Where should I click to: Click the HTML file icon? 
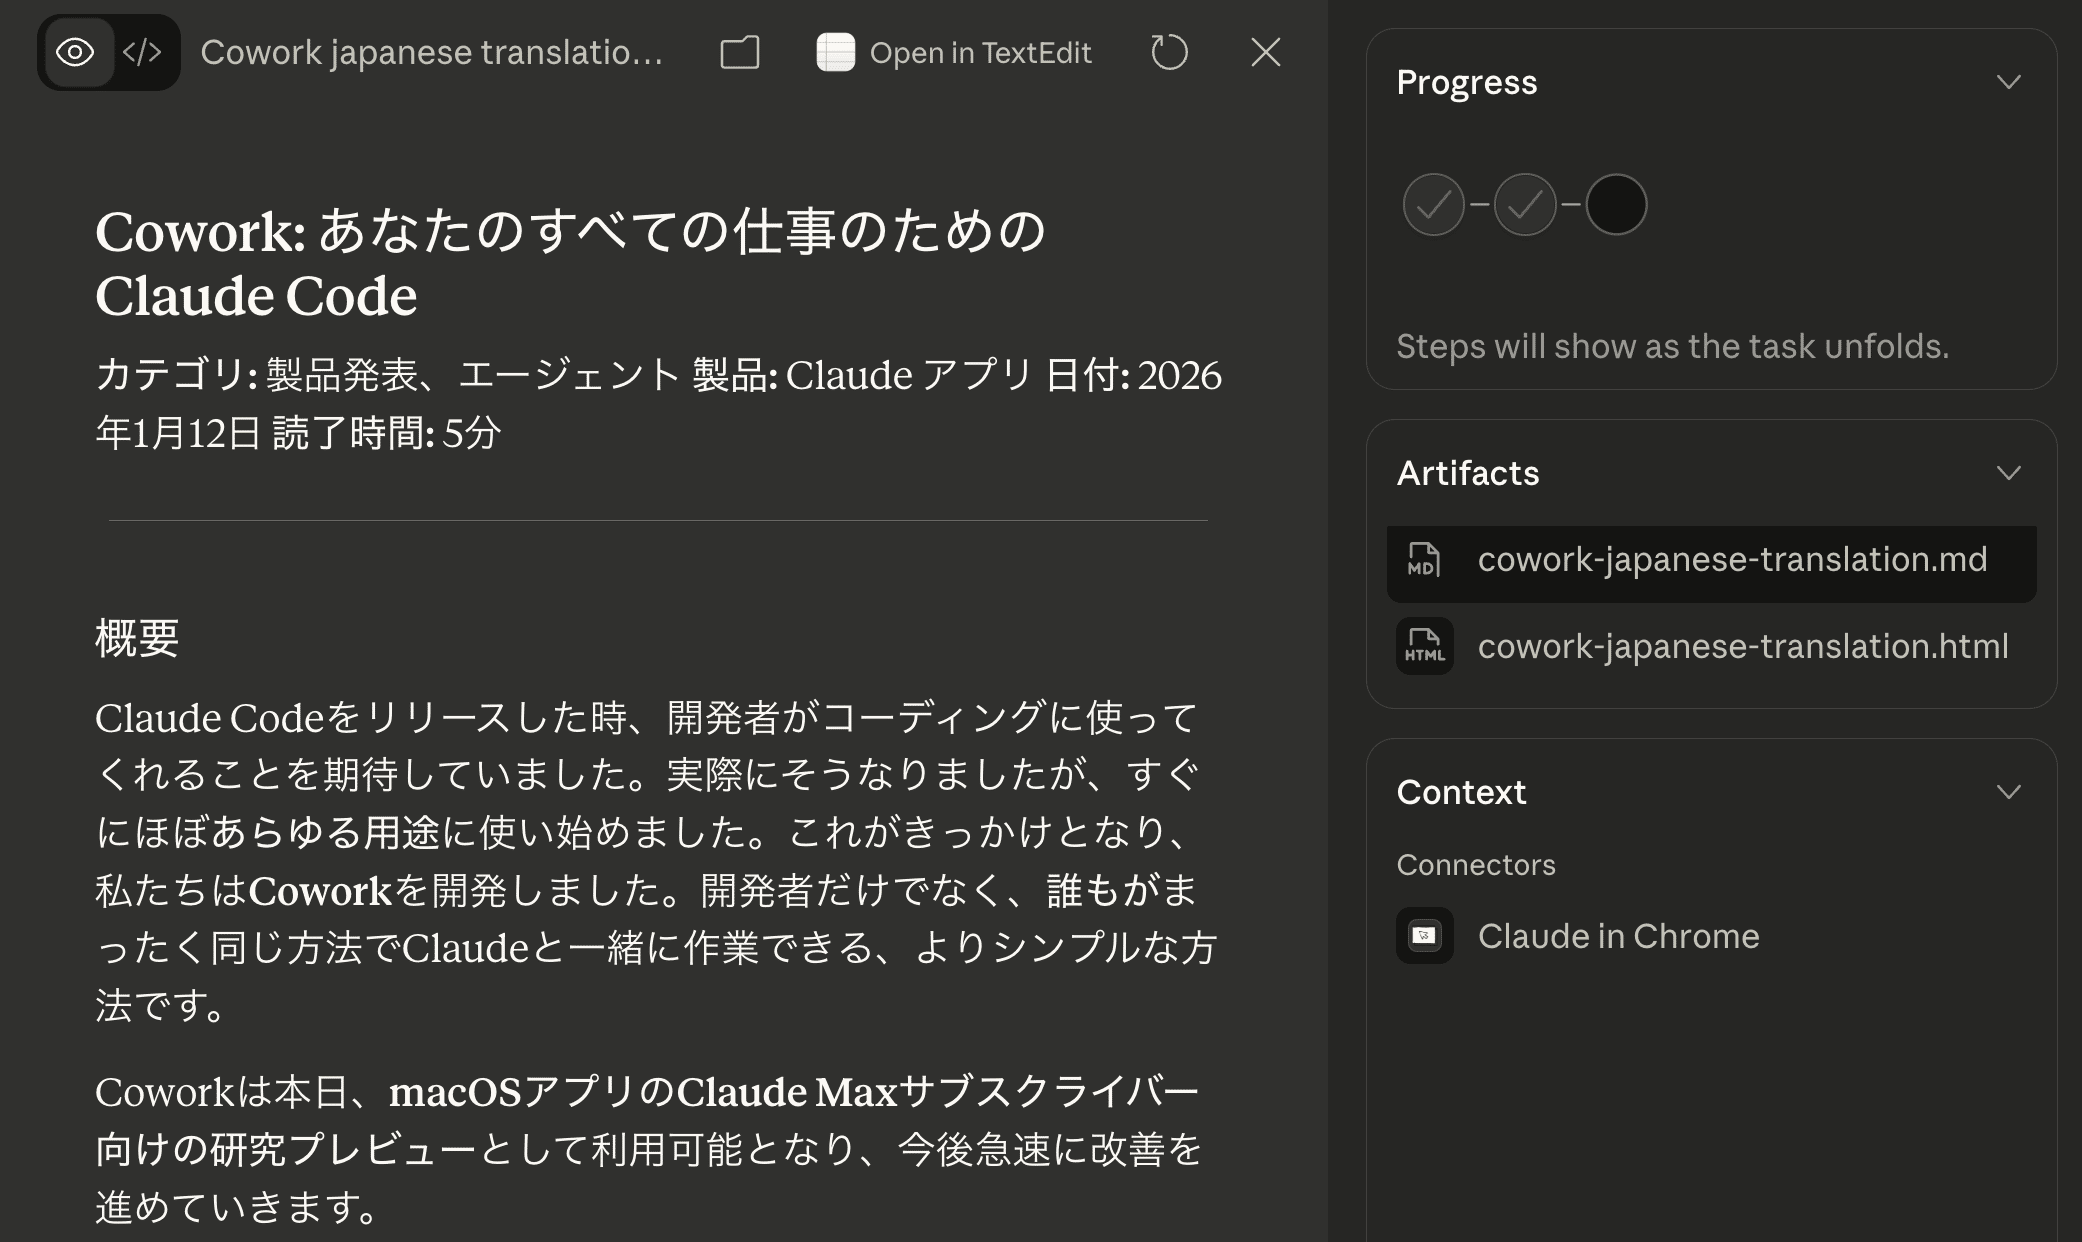coord(1424,647)
